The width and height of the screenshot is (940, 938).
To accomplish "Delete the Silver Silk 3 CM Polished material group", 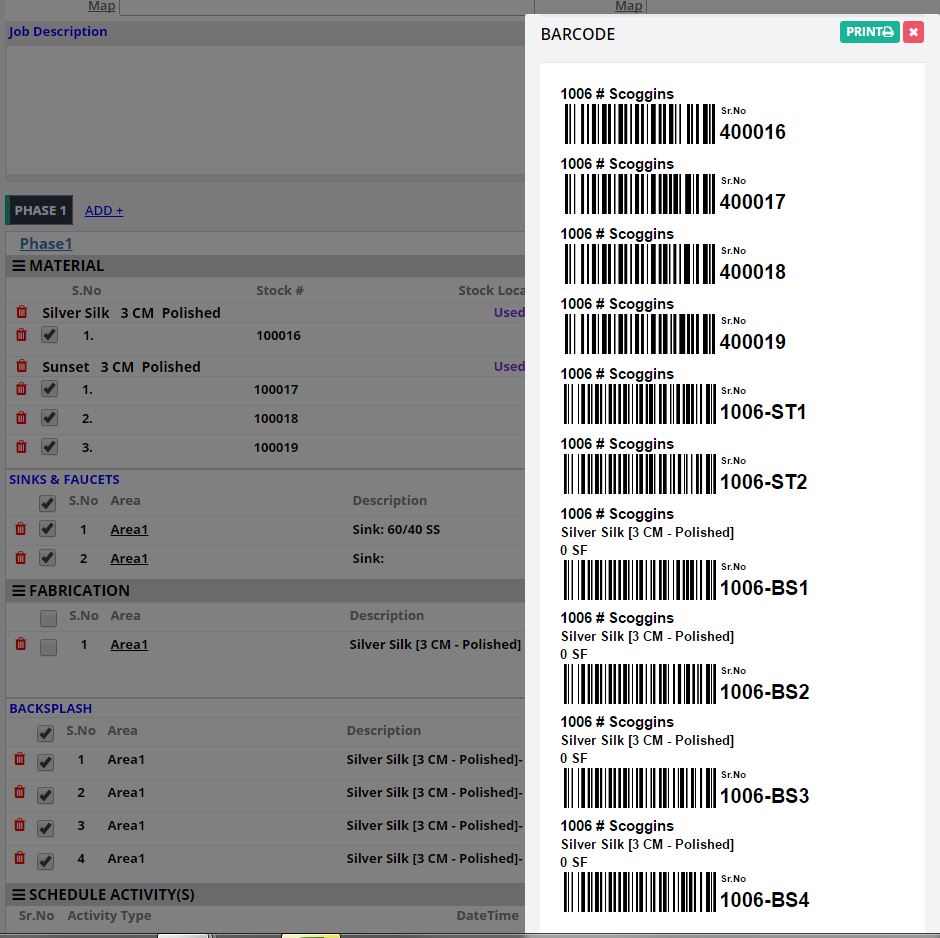I will pos(22,312).
